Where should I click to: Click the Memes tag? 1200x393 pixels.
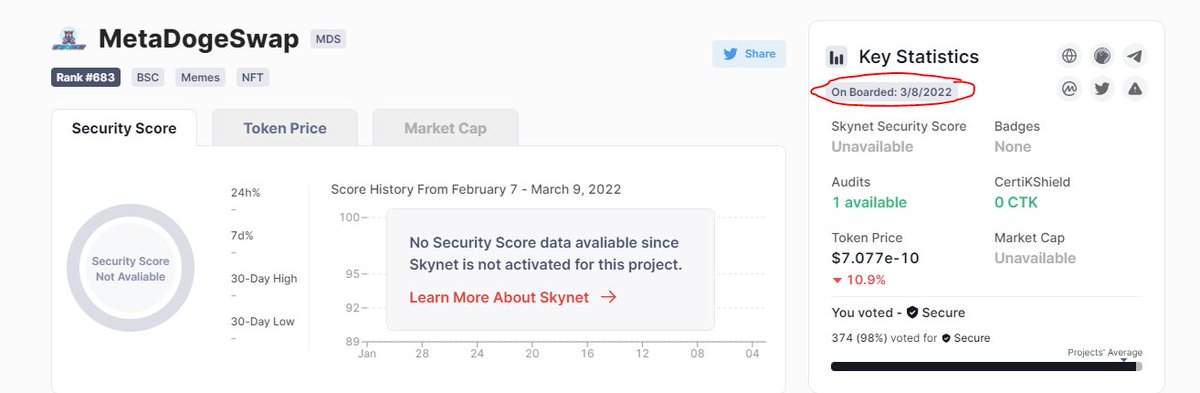201,77
